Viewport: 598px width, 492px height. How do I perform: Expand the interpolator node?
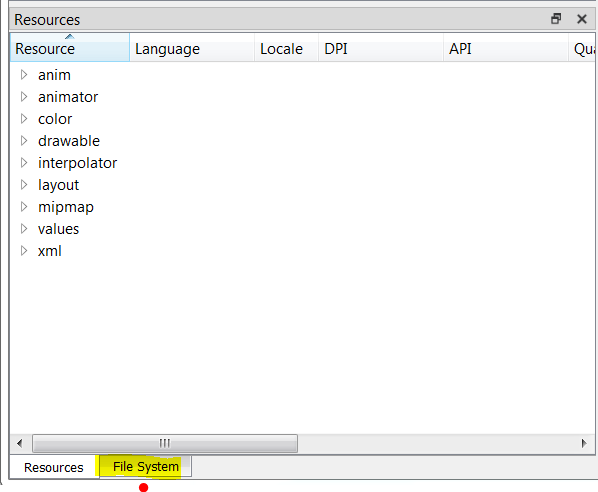24,163
